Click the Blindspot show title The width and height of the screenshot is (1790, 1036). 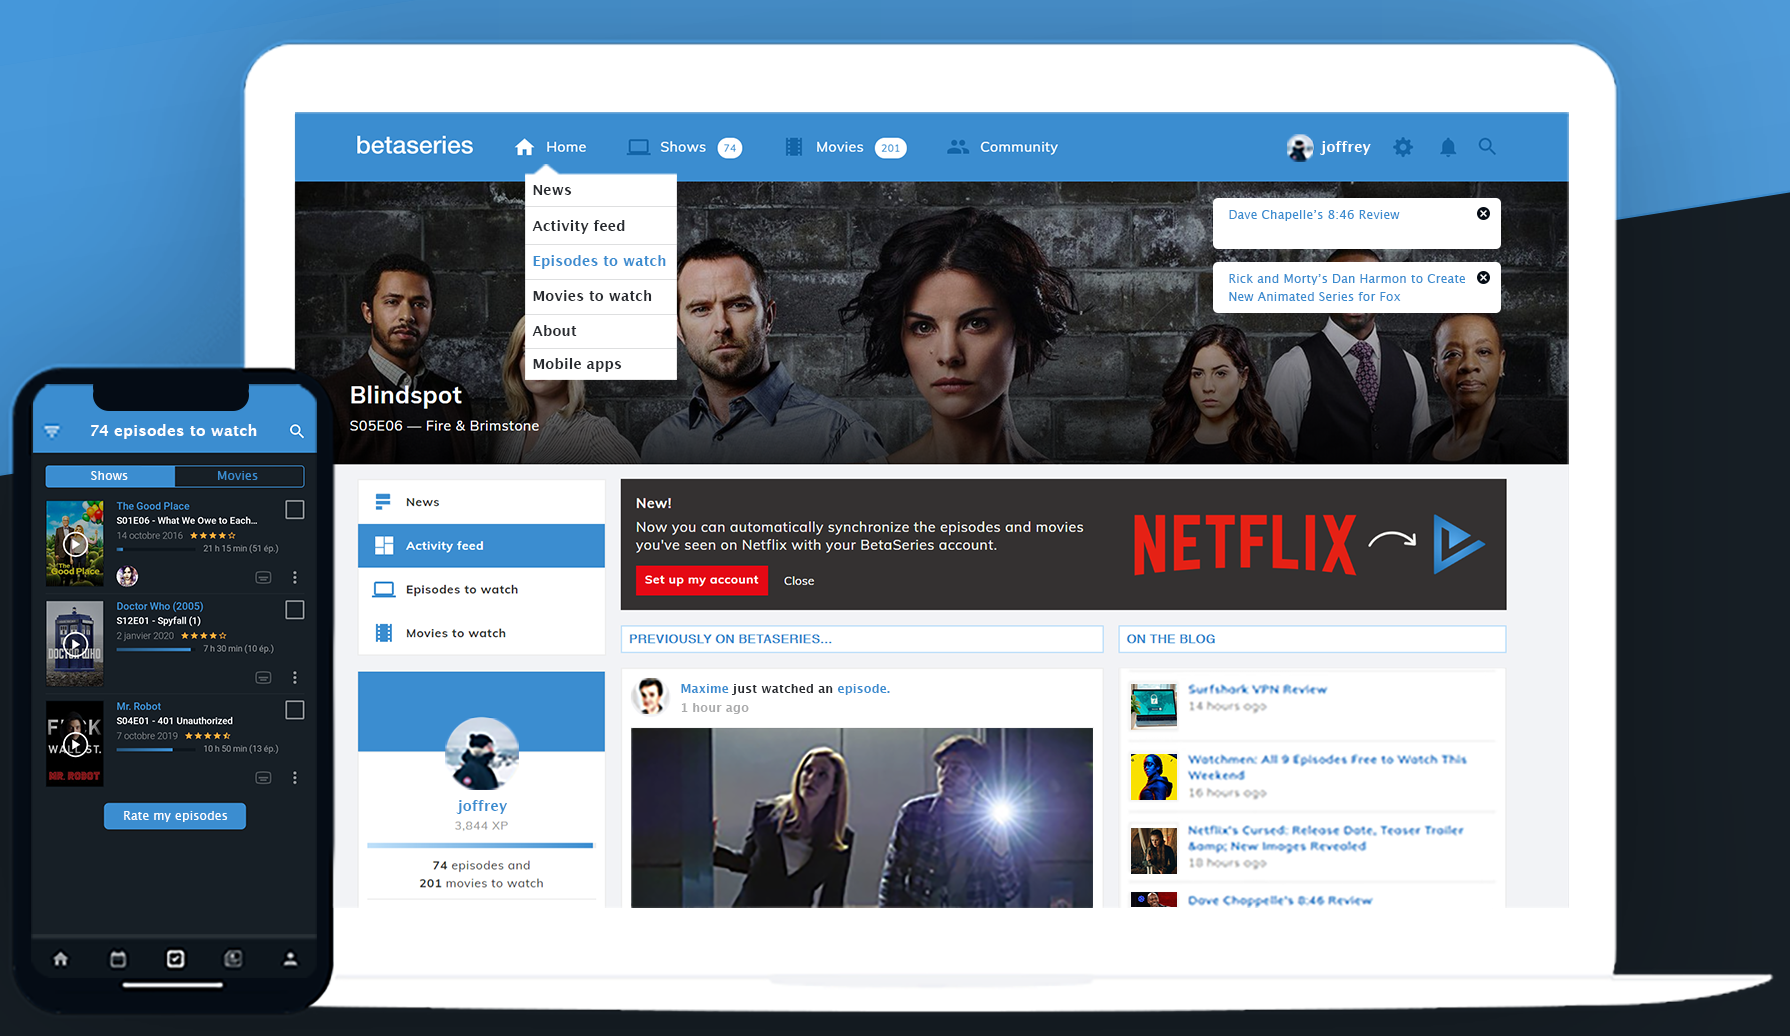pyautogui.click(x=406, y=395)
